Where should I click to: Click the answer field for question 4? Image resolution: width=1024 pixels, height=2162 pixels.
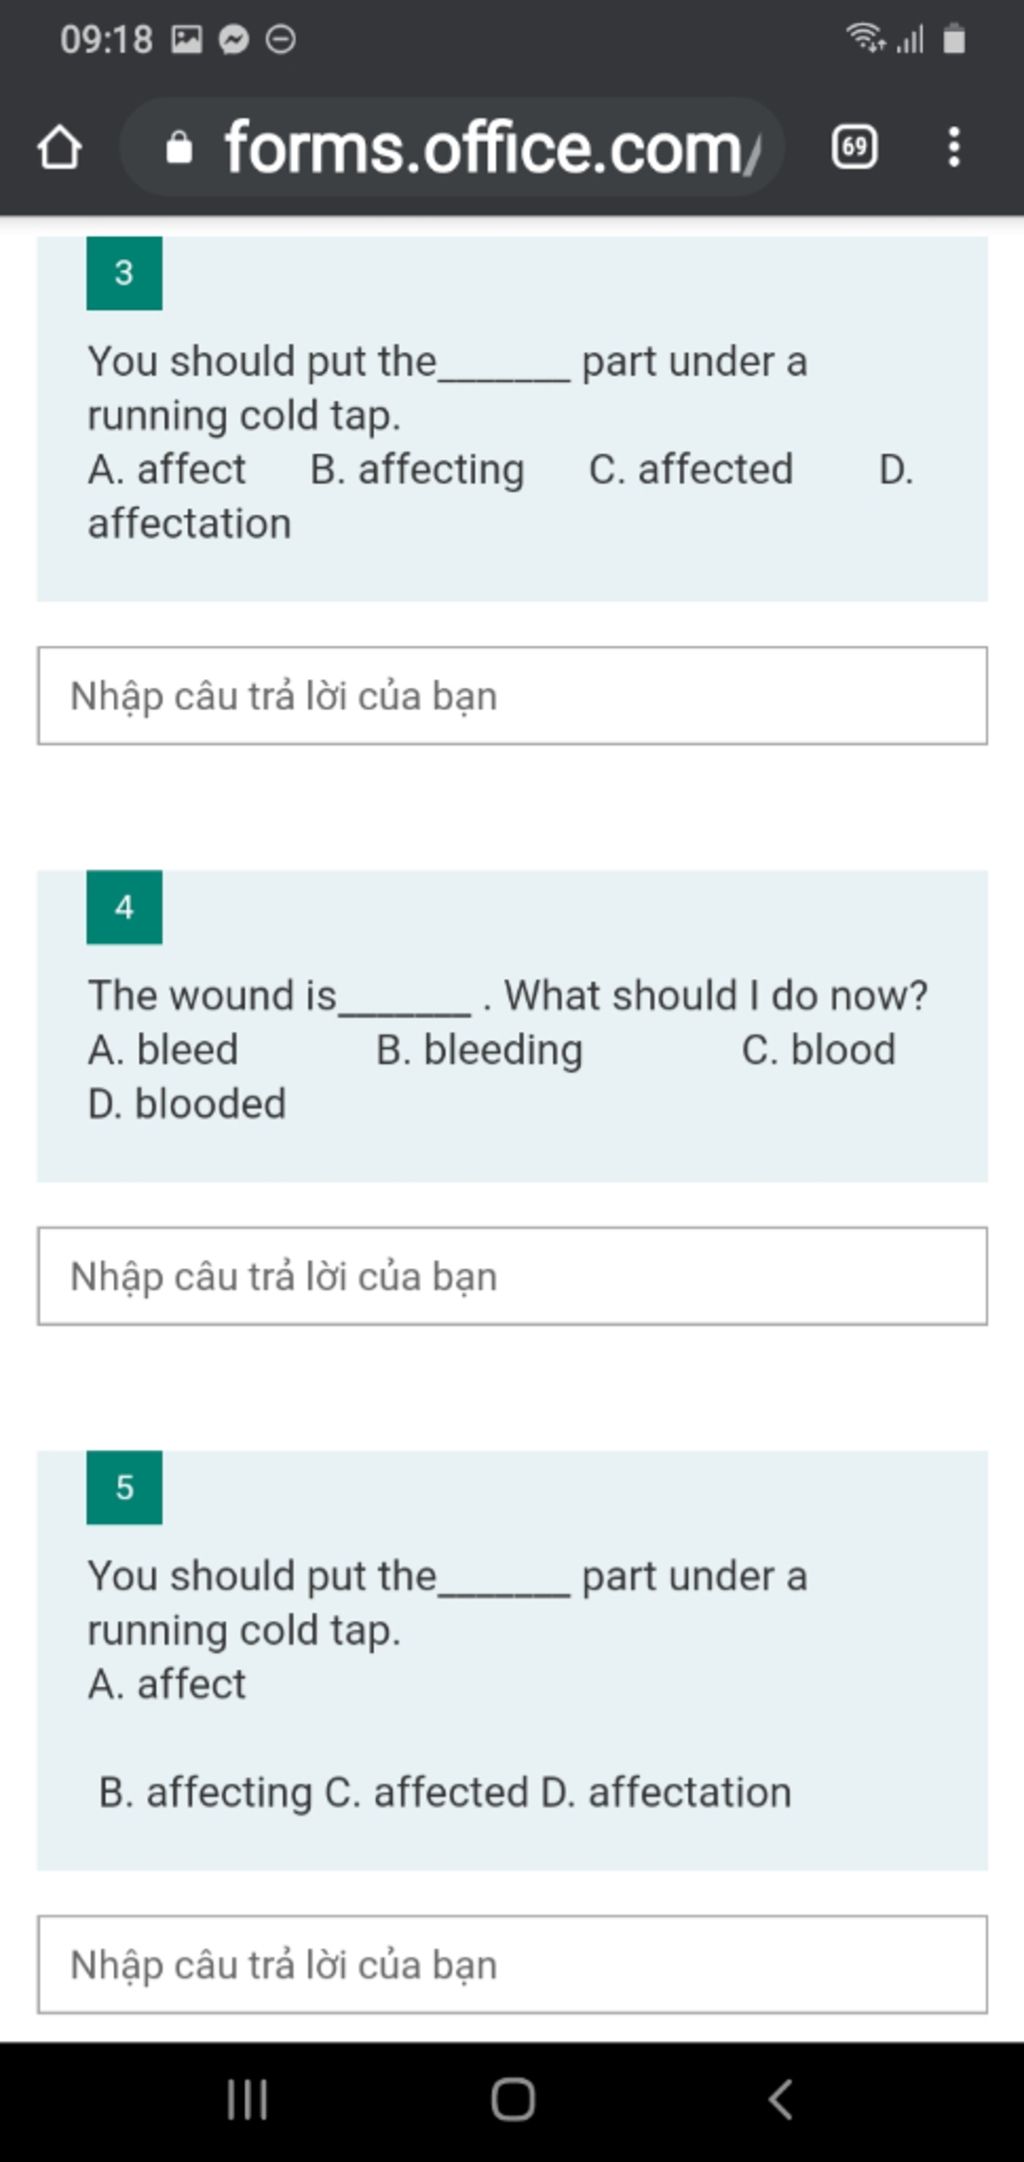512,1276
